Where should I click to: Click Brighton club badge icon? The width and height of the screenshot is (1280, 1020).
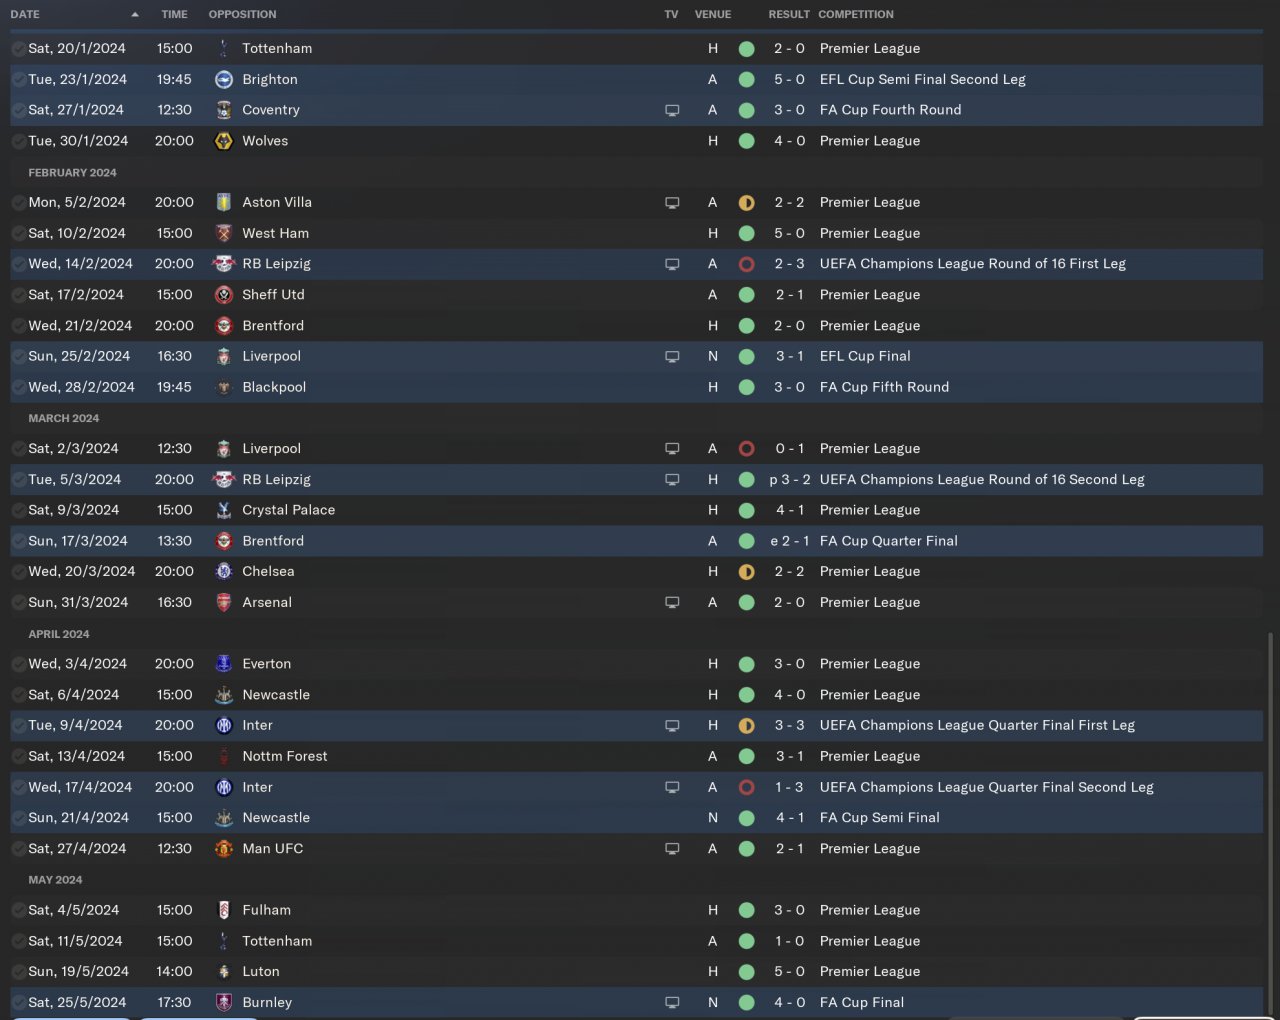(x=224, y=79)
